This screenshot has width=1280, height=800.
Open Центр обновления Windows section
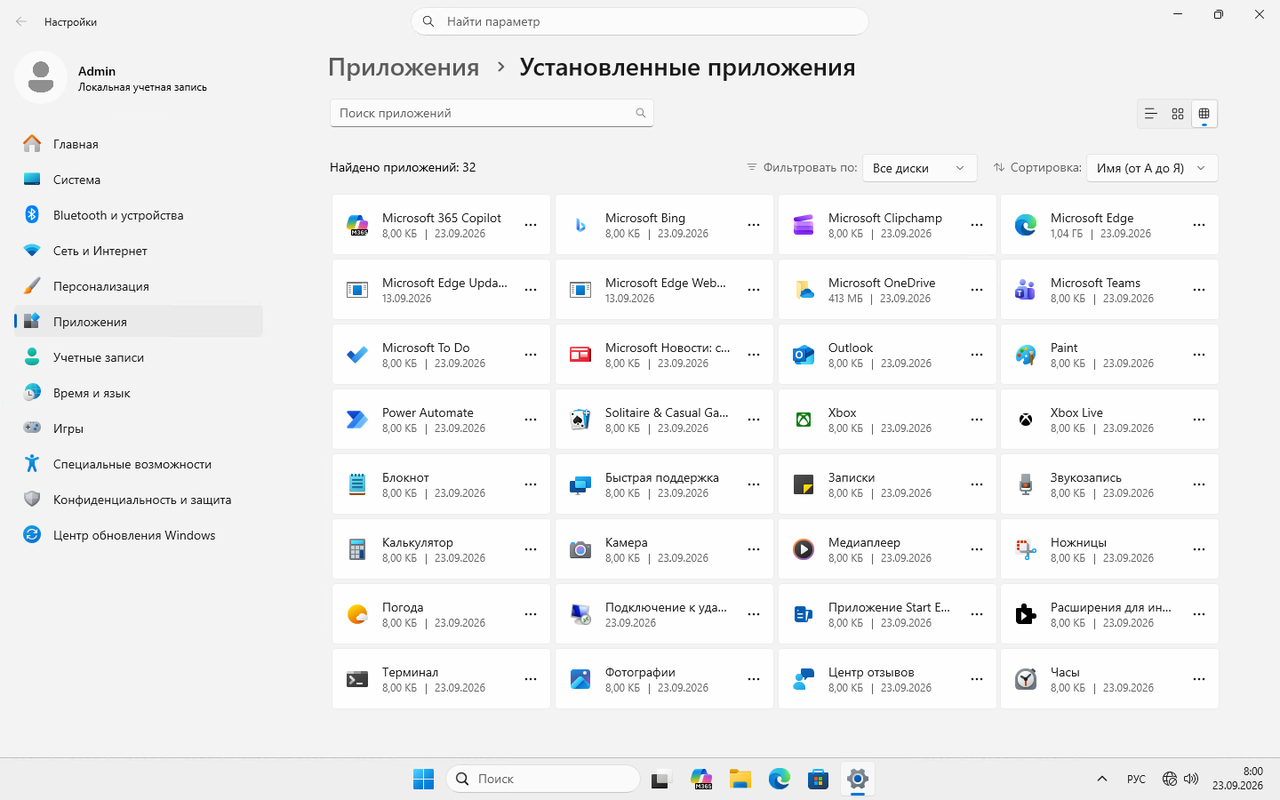(x=139, y=535)
